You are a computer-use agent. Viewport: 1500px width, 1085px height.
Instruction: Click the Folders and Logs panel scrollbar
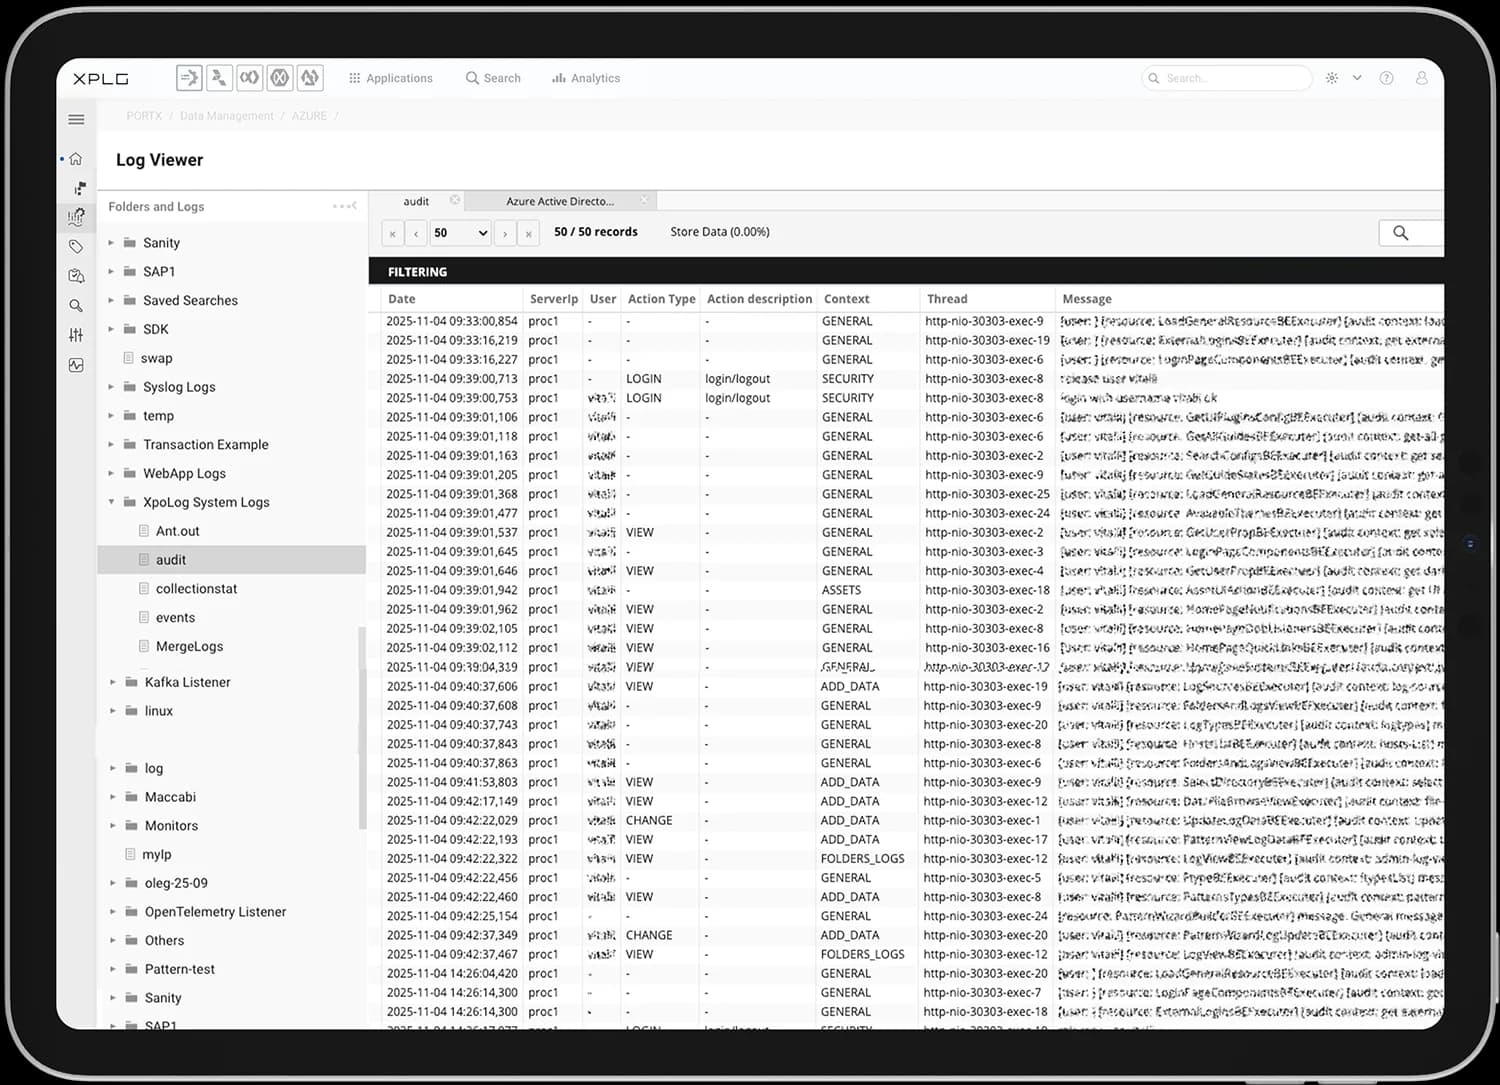362,728
